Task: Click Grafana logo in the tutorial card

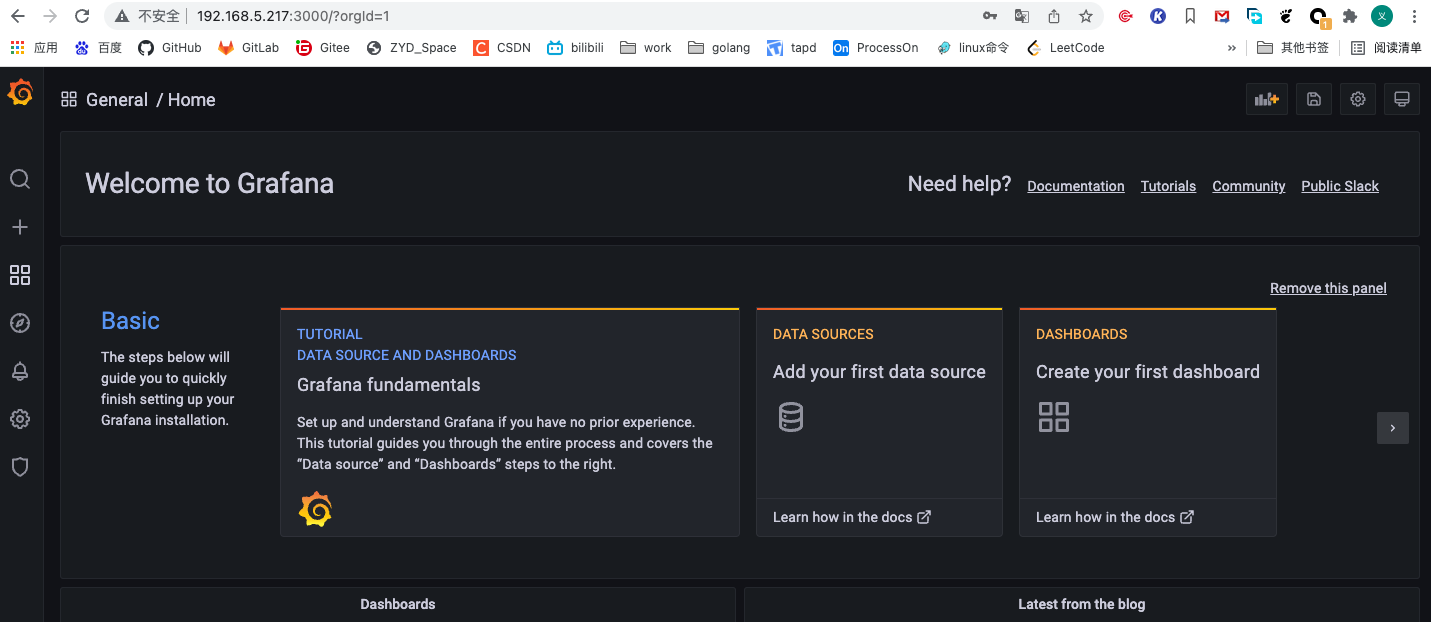Action: [x=315, y=510]
